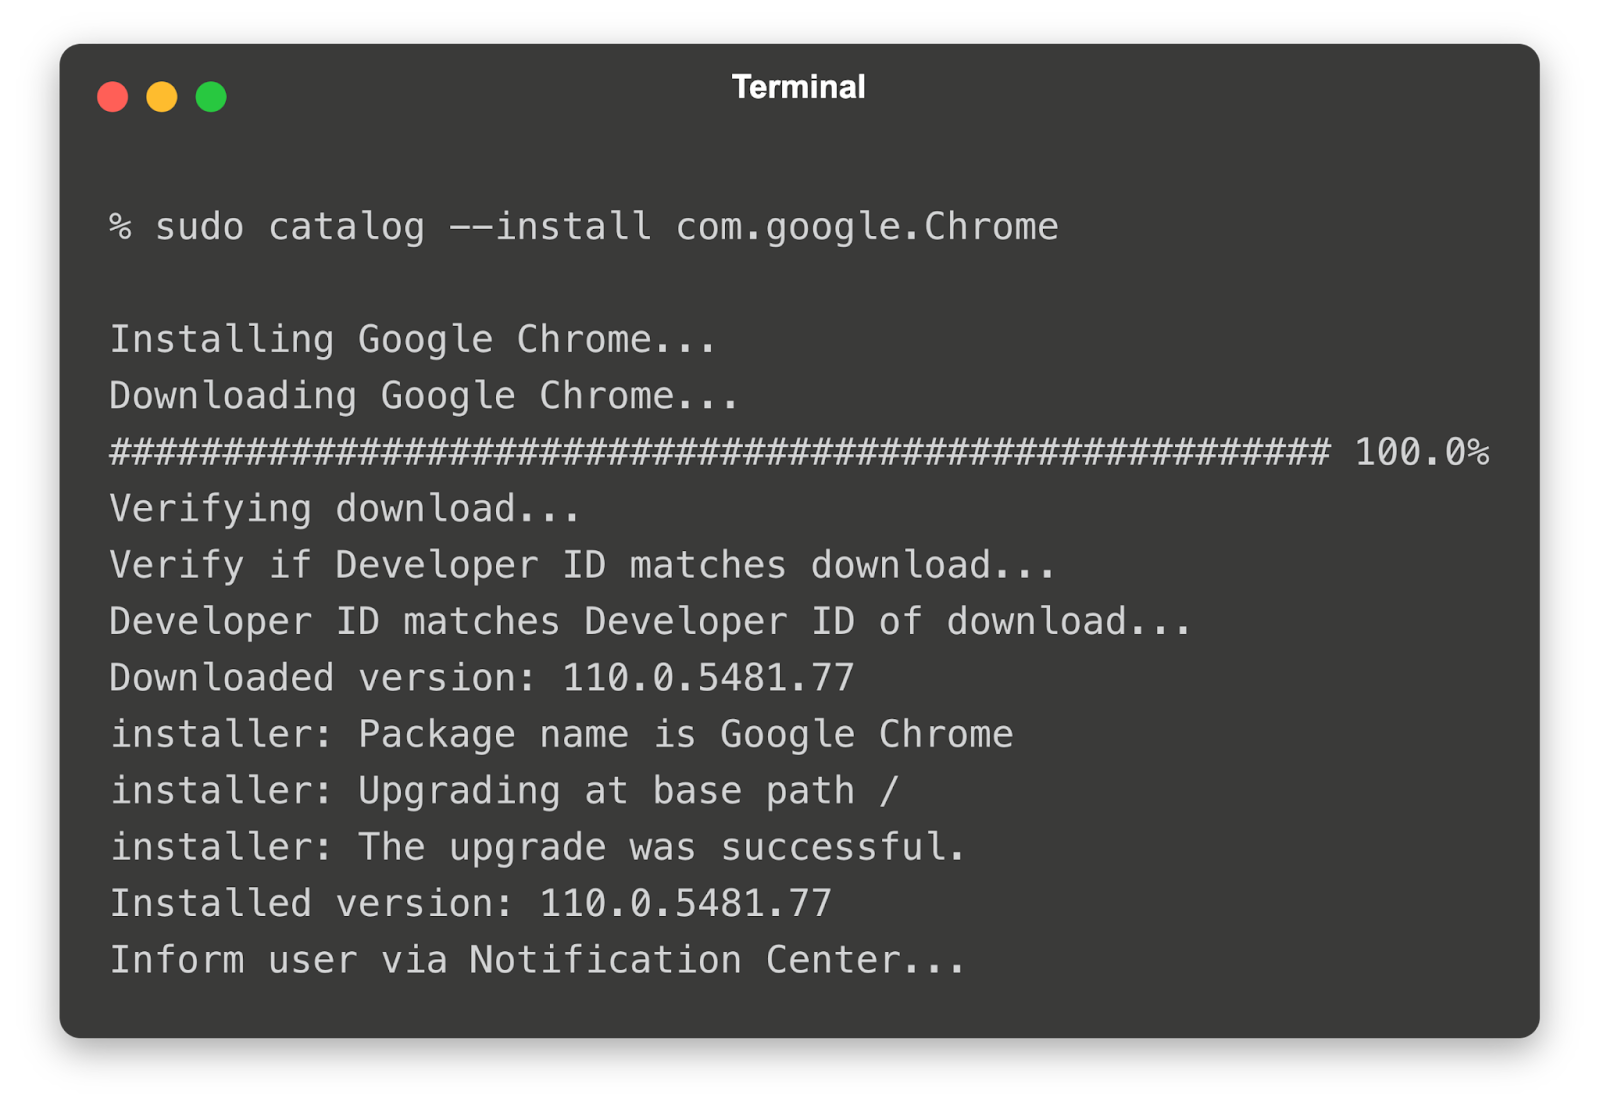Click the 100.0% progress value
Image resolution: width=1600 pixels, height=1120 pixels.
[1421, 453]
